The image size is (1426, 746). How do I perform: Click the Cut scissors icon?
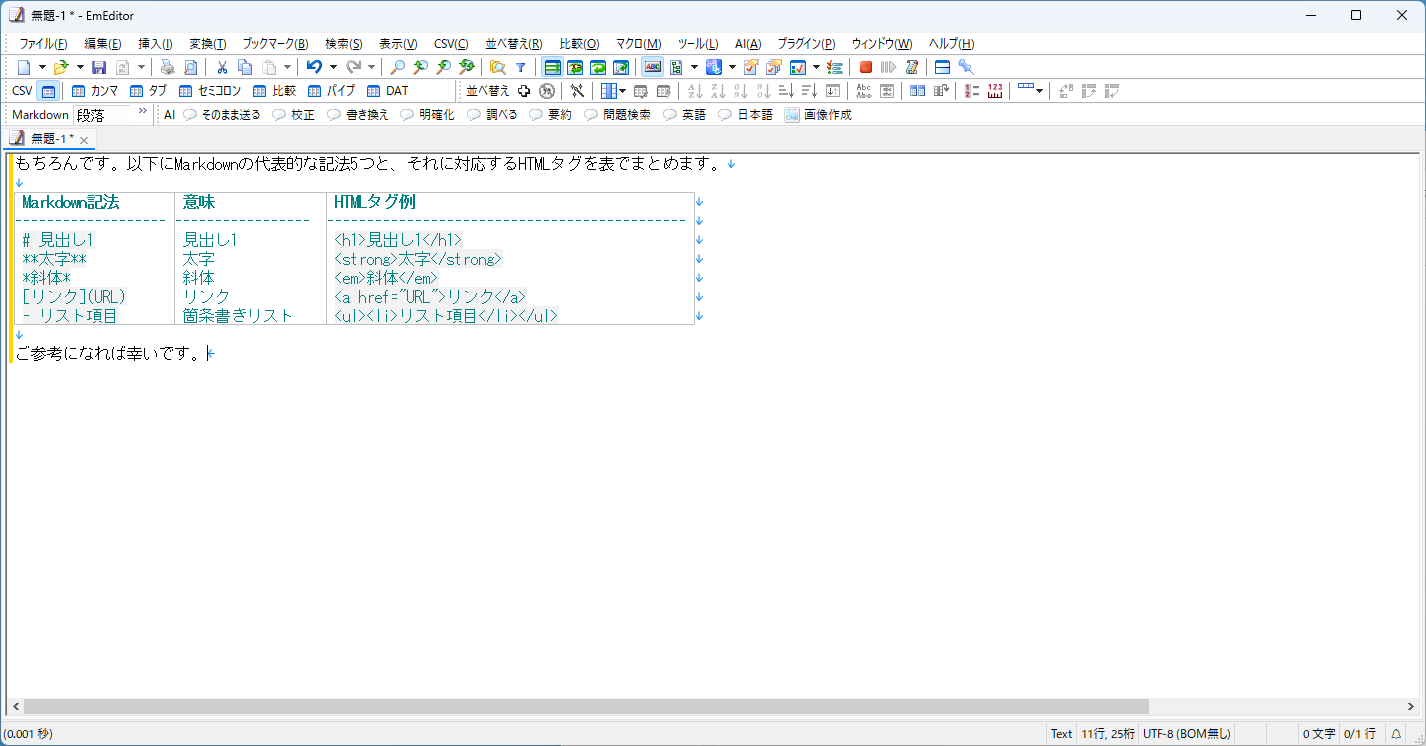pos(222,67)
